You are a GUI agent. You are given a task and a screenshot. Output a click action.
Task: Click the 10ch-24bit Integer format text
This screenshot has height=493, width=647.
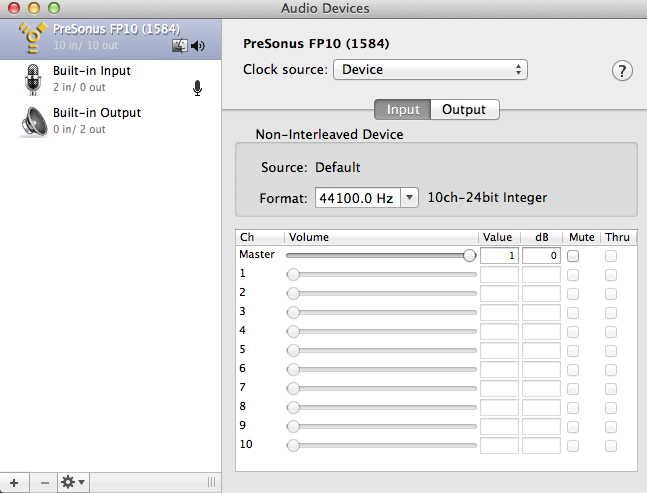tap(487, 198)
